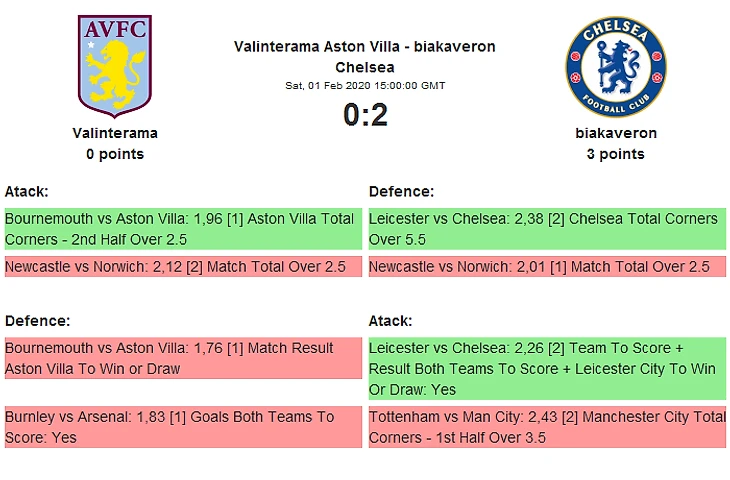Image resolution: width=730 pixels, height=480 pixels.
Task: Open the Valinterama Aston Villa - biakaveron Chelsea title
Action: pyautogui.click(x=364, y=57)
